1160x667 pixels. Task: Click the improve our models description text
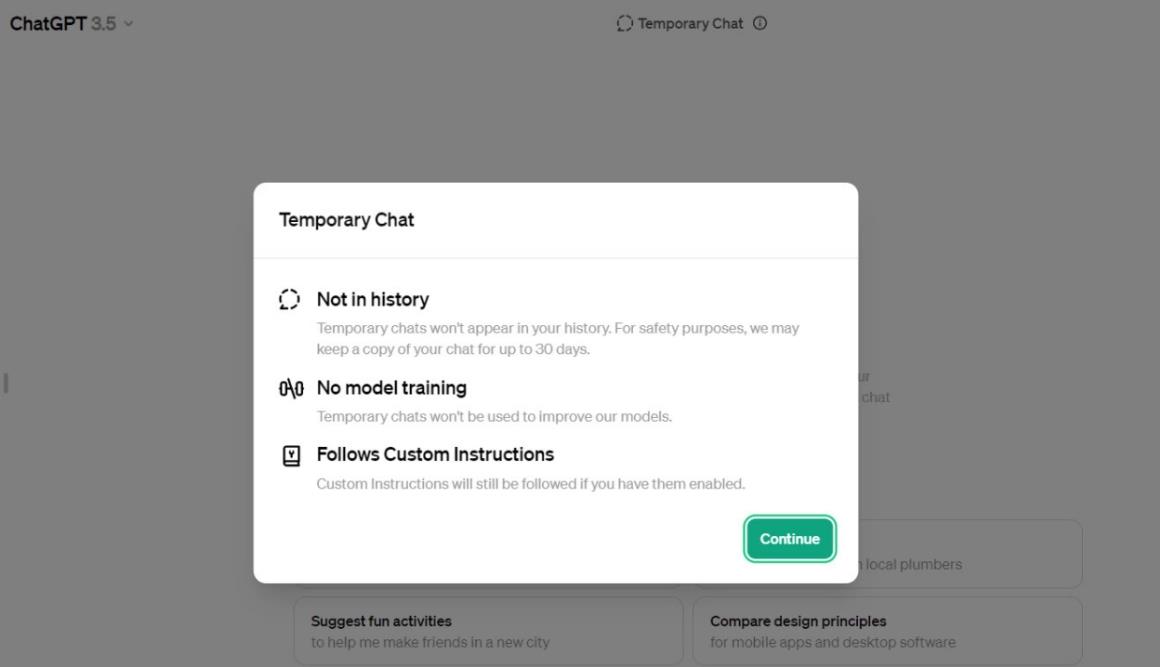(x=494, y=417)
